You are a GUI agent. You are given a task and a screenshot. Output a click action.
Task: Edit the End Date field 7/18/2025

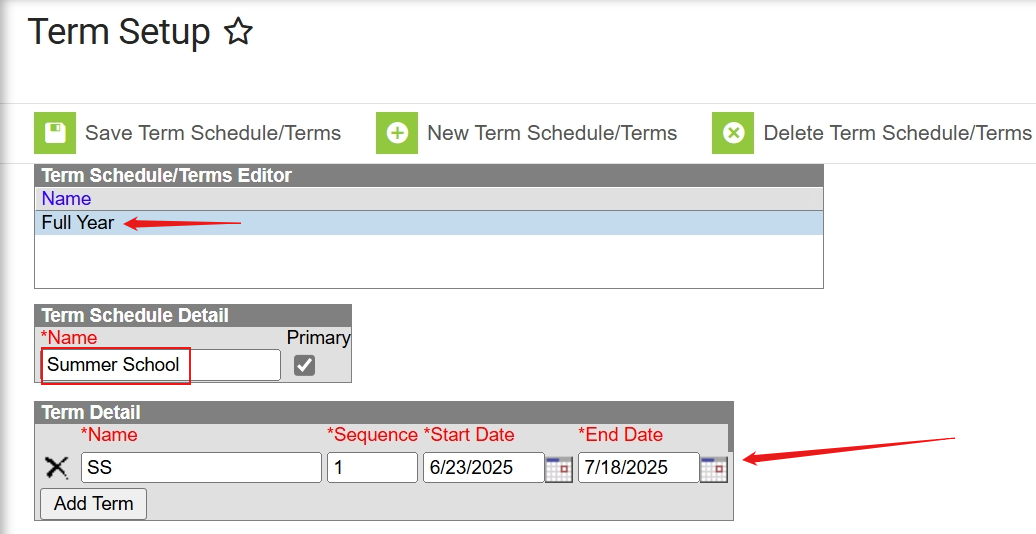point(638,468)
